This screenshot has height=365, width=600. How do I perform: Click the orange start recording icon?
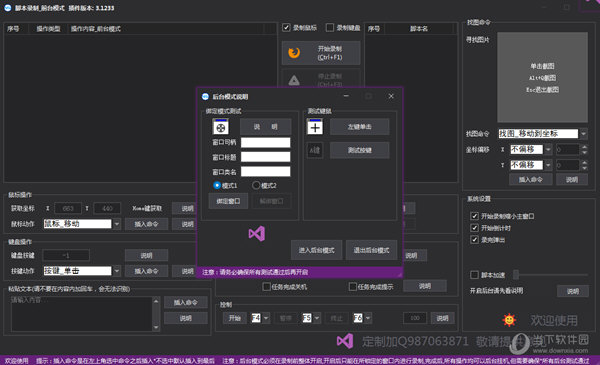click(x=294, y=52)
